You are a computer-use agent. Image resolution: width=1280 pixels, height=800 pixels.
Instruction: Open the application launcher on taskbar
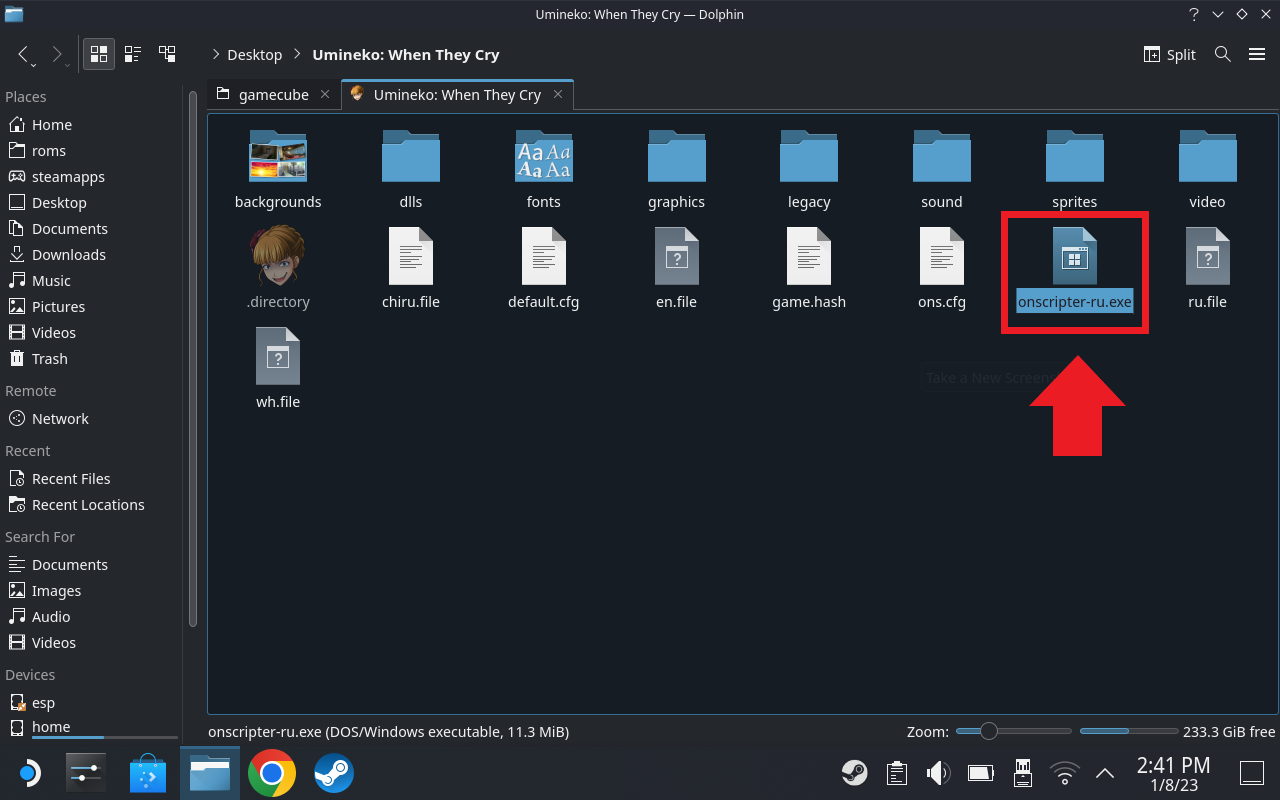tap(28, 772)
